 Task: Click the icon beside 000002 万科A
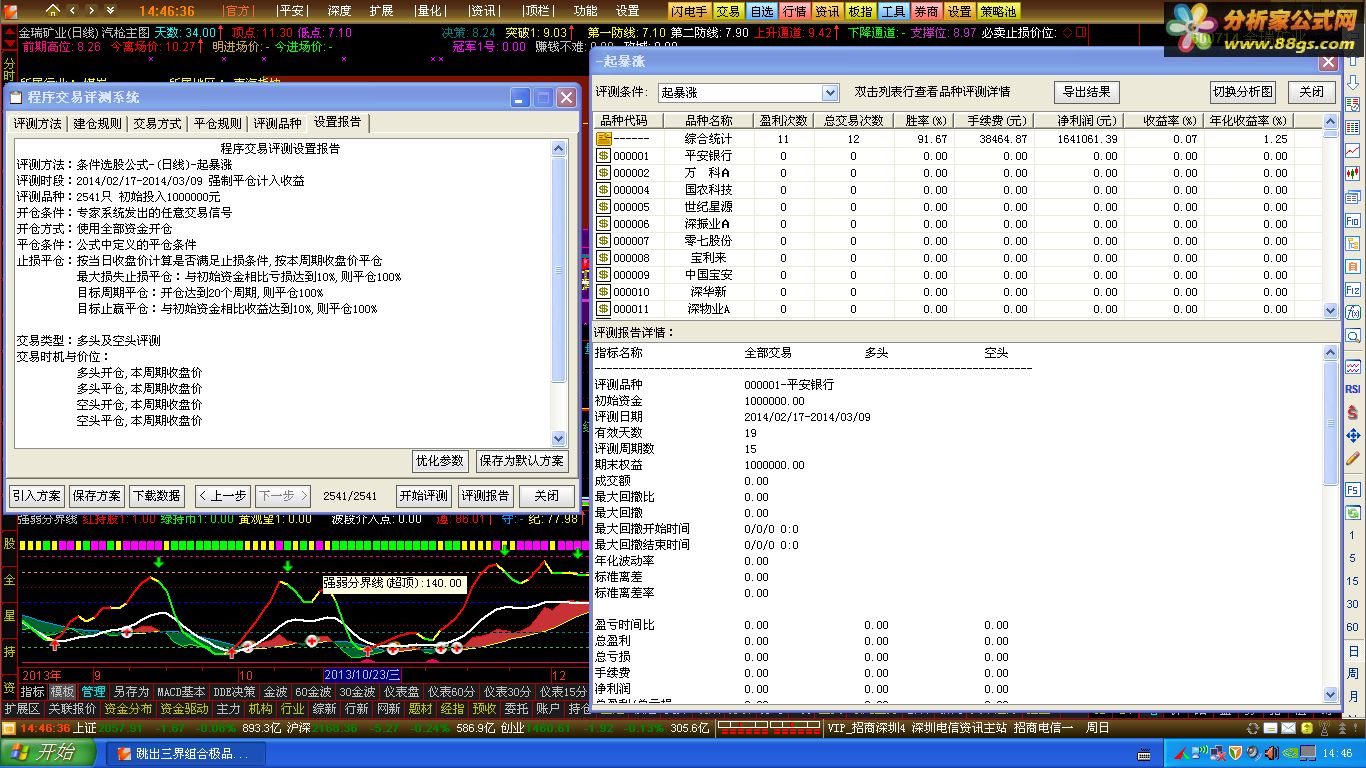point(604,173)
